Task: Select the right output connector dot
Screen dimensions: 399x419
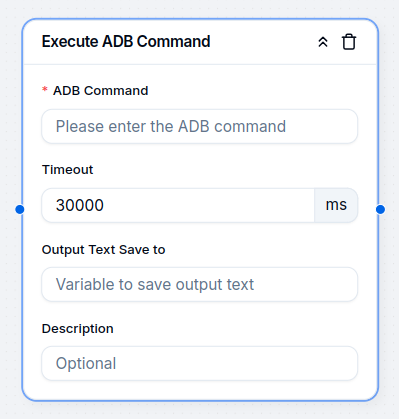Action: (380, 209)
